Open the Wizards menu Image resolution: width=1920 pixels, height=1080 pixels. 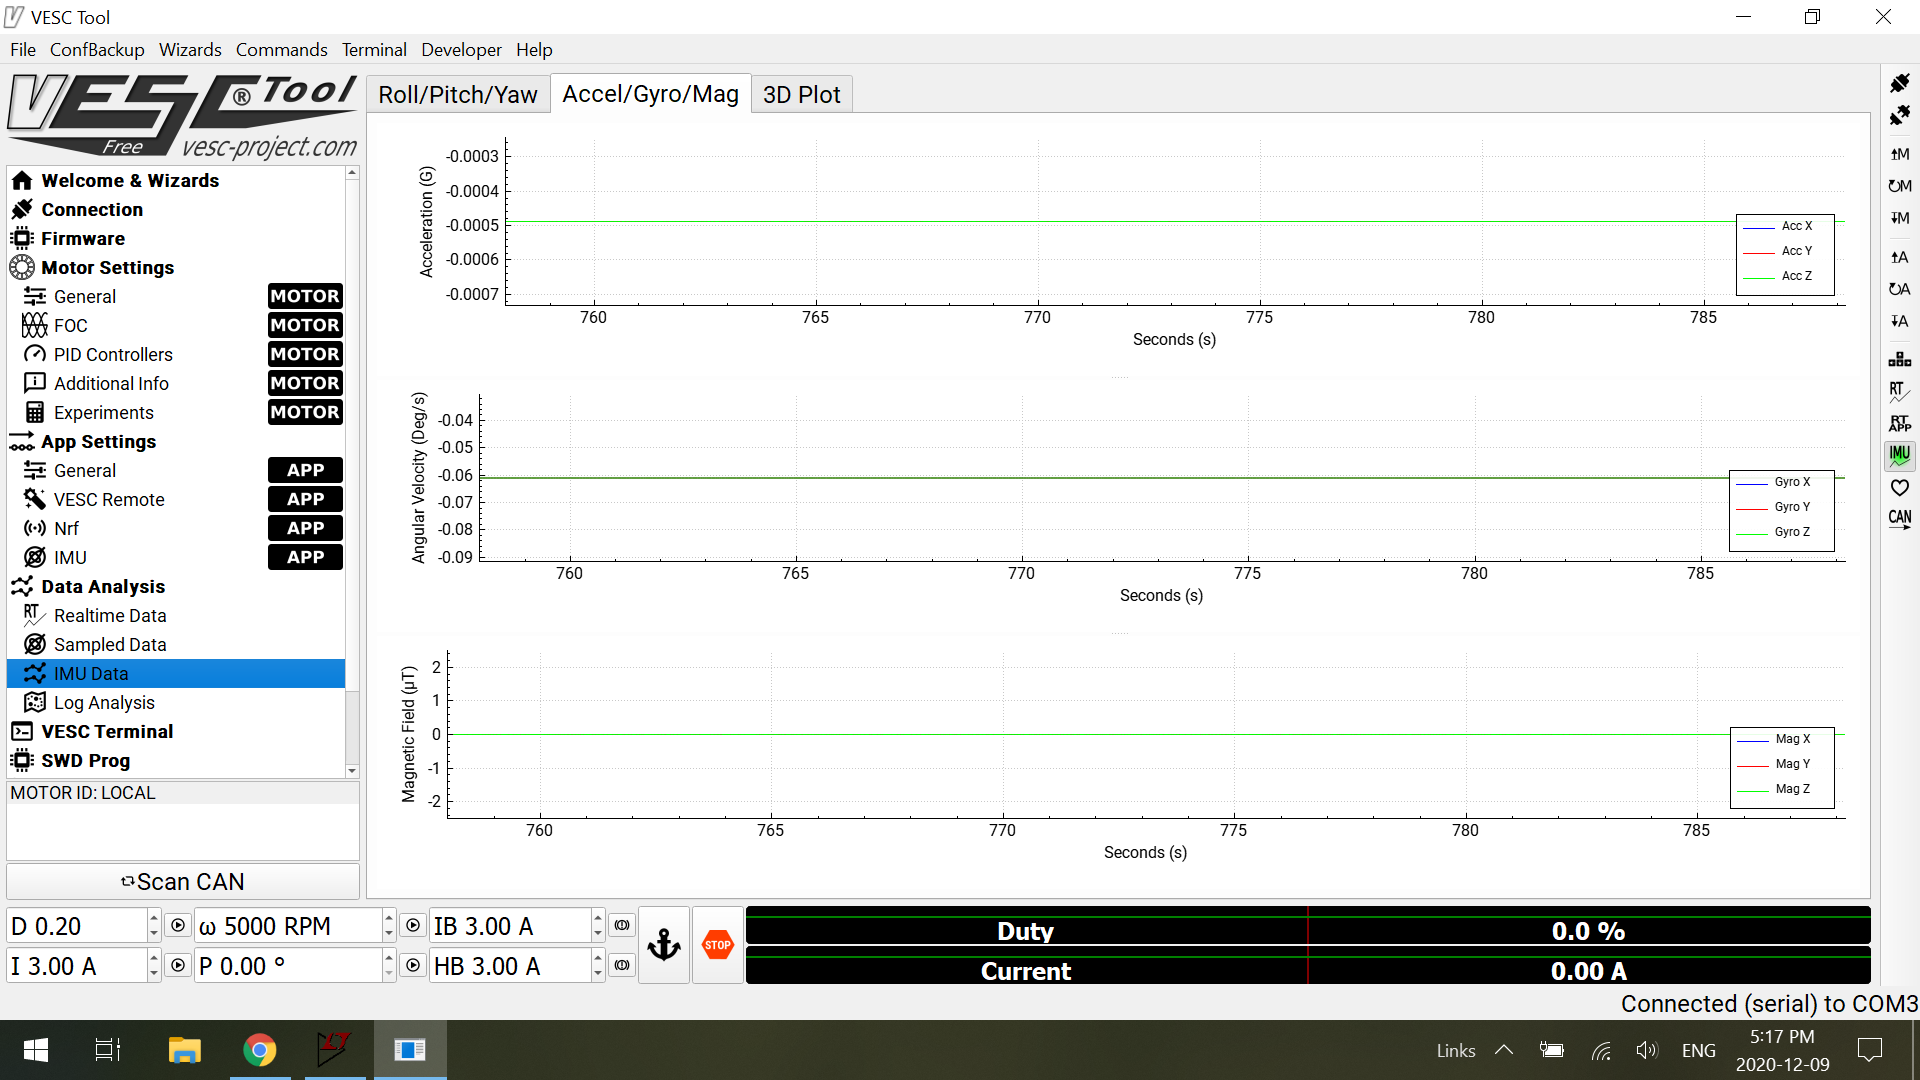pos(190,50)
